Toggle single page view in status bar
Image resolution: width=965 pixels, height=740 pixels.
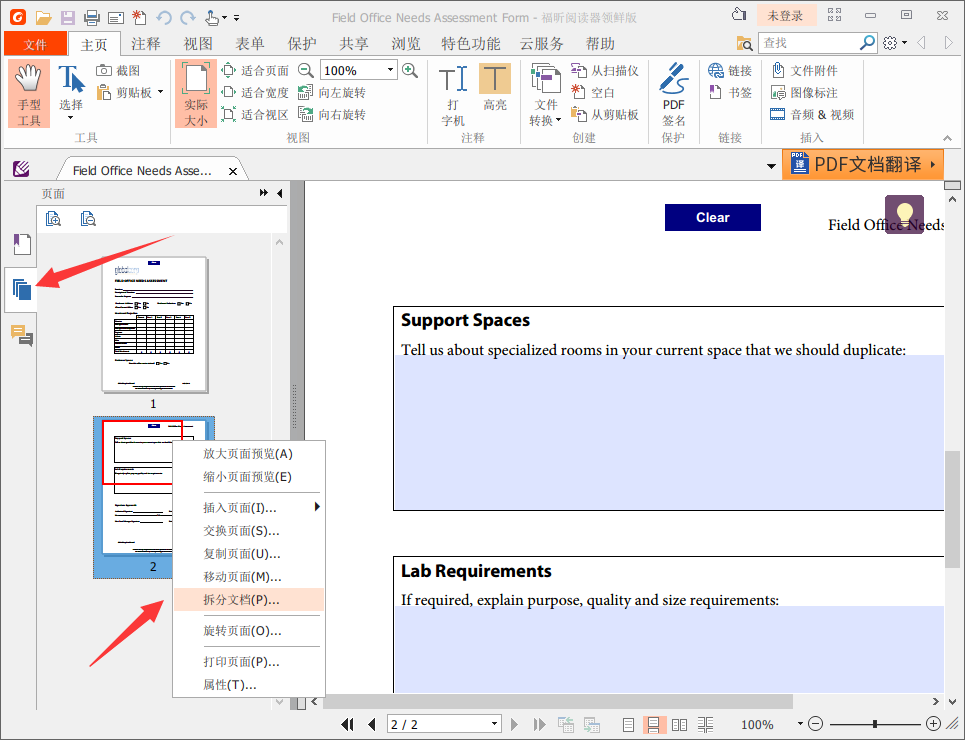(627, 724)
